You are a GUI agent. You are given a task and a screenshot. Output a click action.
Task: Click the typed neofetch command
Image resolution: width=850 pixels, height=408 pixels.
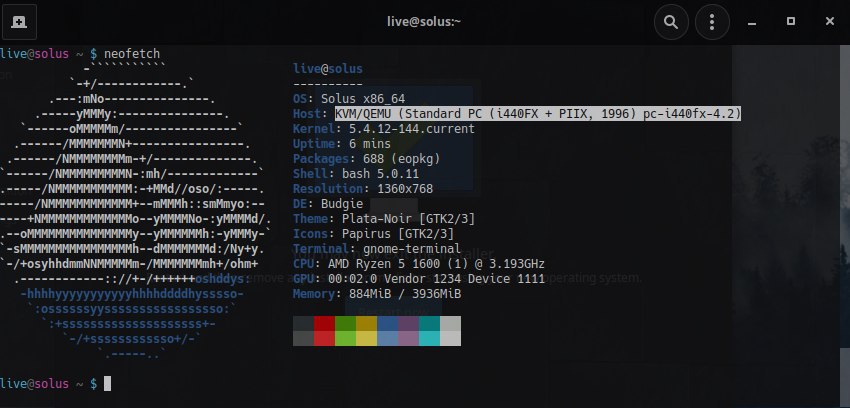coord(132,54)
